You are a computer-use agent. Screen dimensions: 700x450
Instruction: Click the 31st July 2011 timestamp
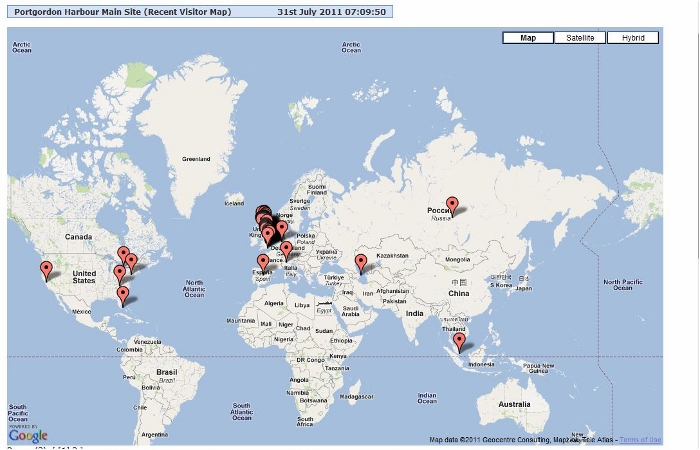[x=331, y=12]
